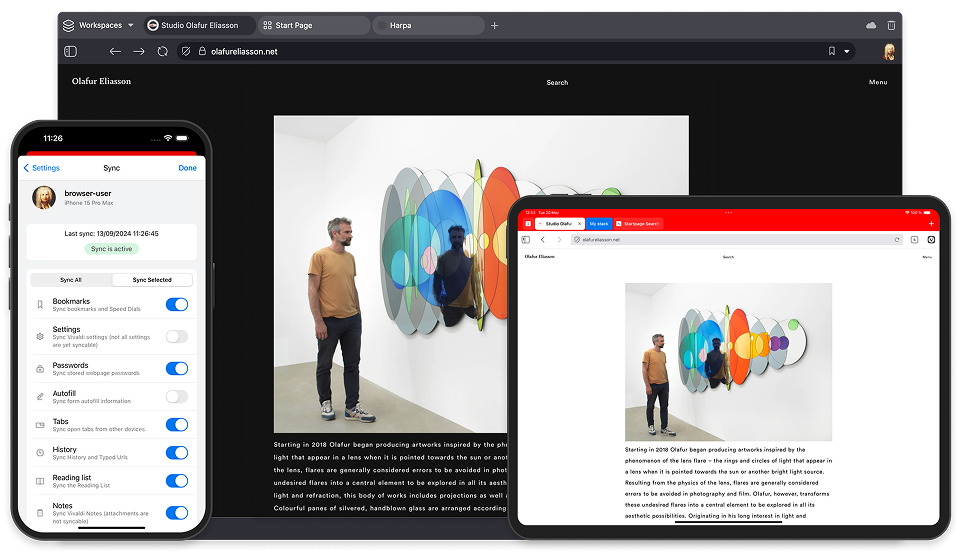960x560 pixels.
Task: Open the Menu on the desktop webpage
Action: click(877, 82)
